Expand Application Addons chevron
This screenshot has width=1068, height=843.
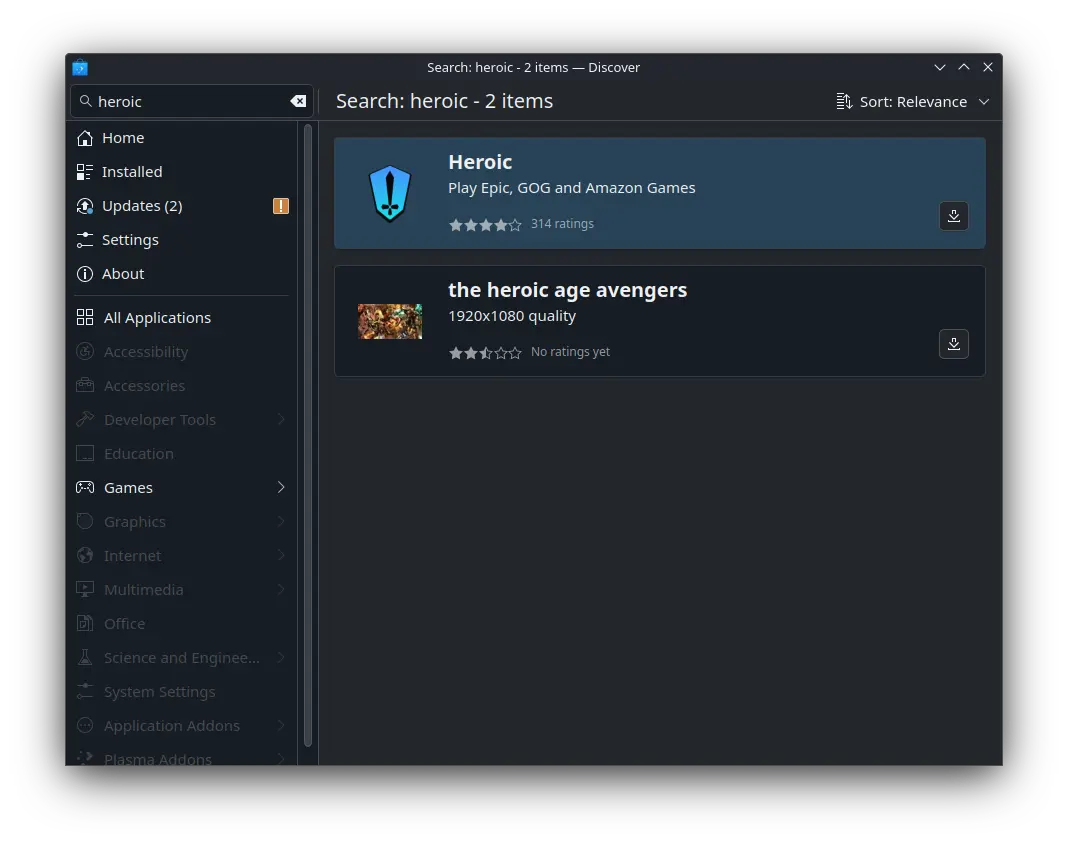(x=281, y=726)
